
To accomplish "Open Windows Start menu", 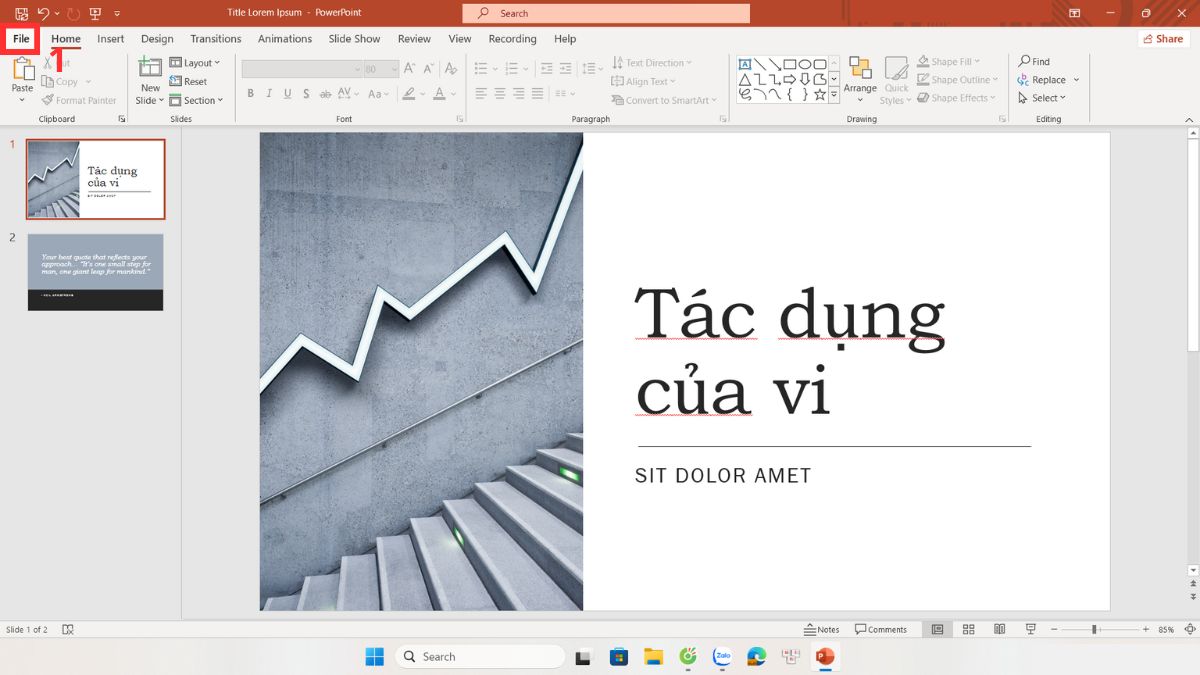I will click(x=375, y=657).
